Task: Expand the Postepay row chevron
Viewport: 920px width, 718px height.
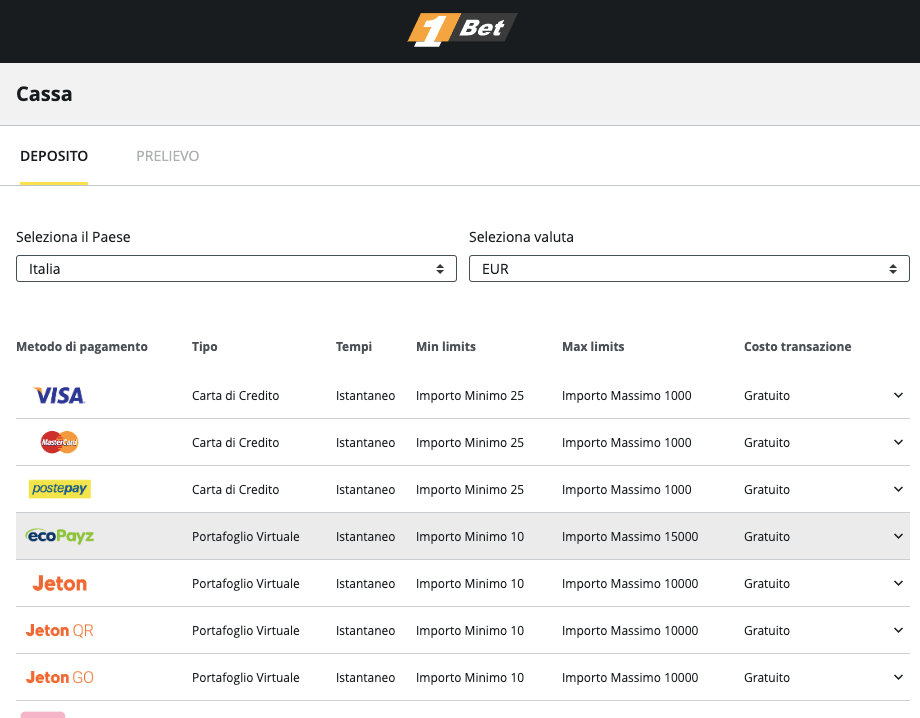Action: coord(898,489)
